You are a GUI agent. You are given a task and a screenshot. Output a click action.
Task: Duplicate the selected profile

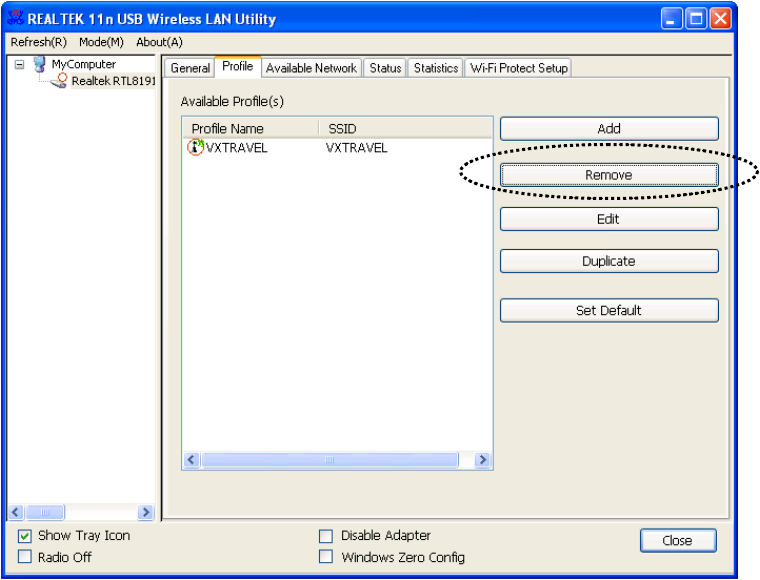point(609,261)
